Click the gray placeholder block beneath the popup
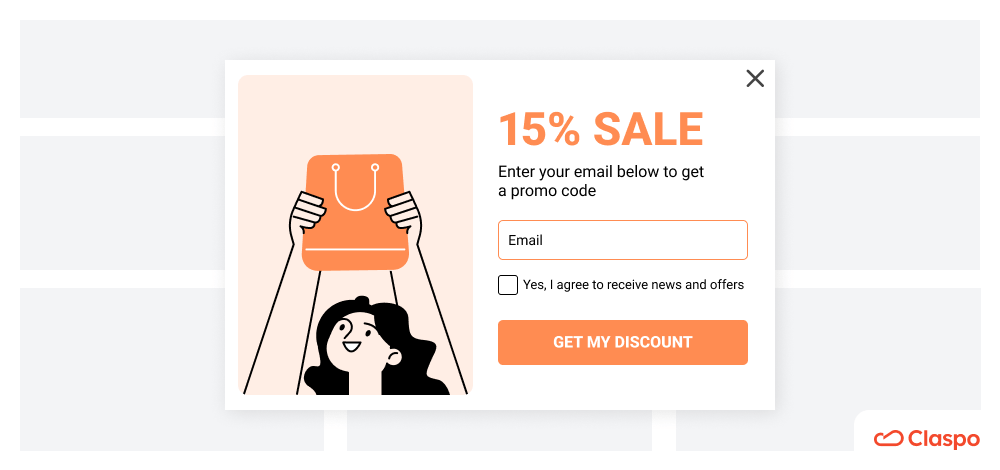The height and width of the screenshot is (470, 1000). coord(499,430)
